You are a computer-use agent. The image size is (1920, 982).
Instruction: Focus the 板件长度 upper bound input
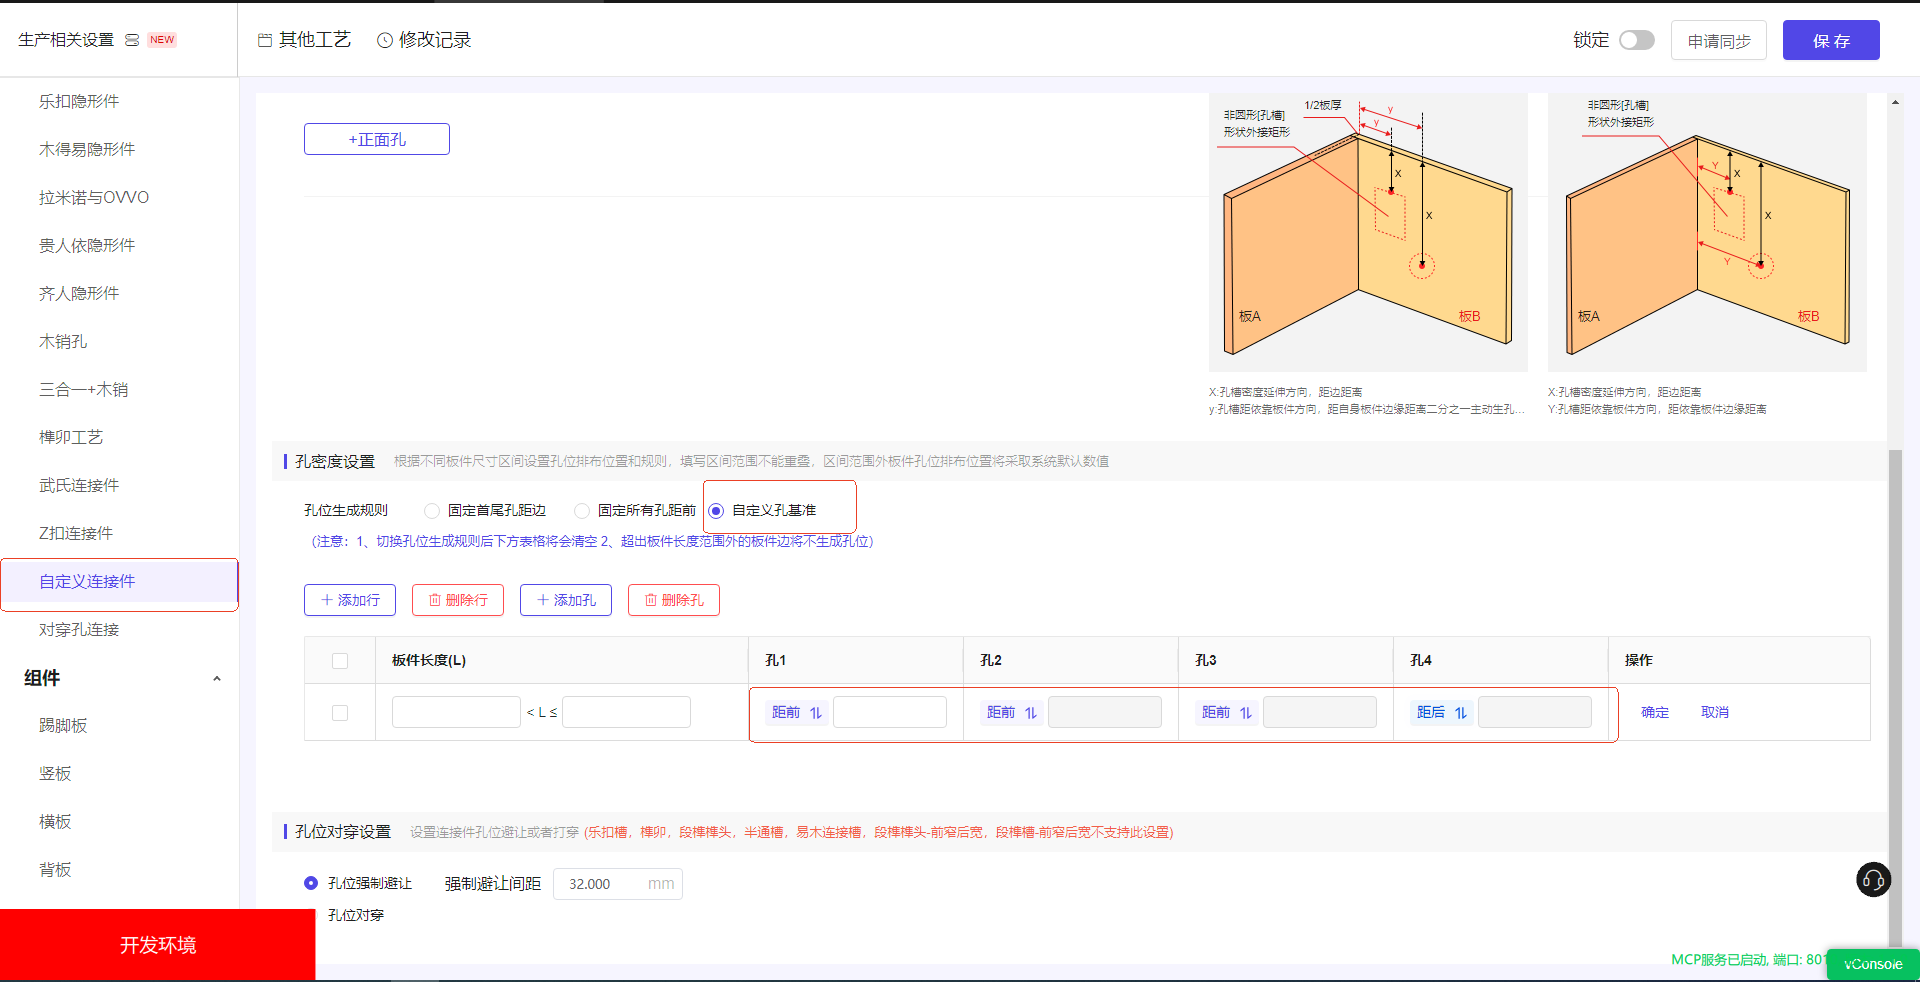coord(626,712)
